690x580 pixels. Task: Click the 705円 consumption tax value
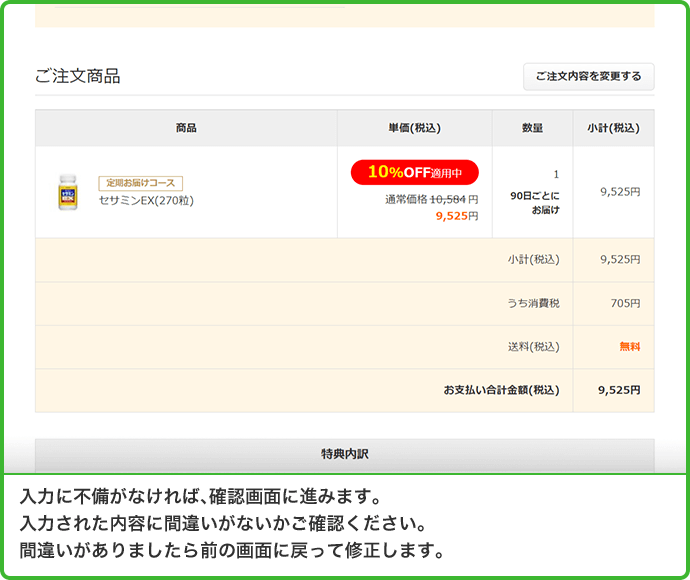tap(625, 303)
